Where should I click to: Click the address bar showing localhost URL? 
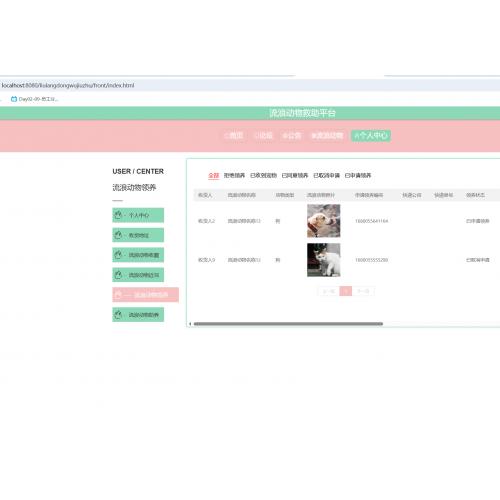pos(250,85)
